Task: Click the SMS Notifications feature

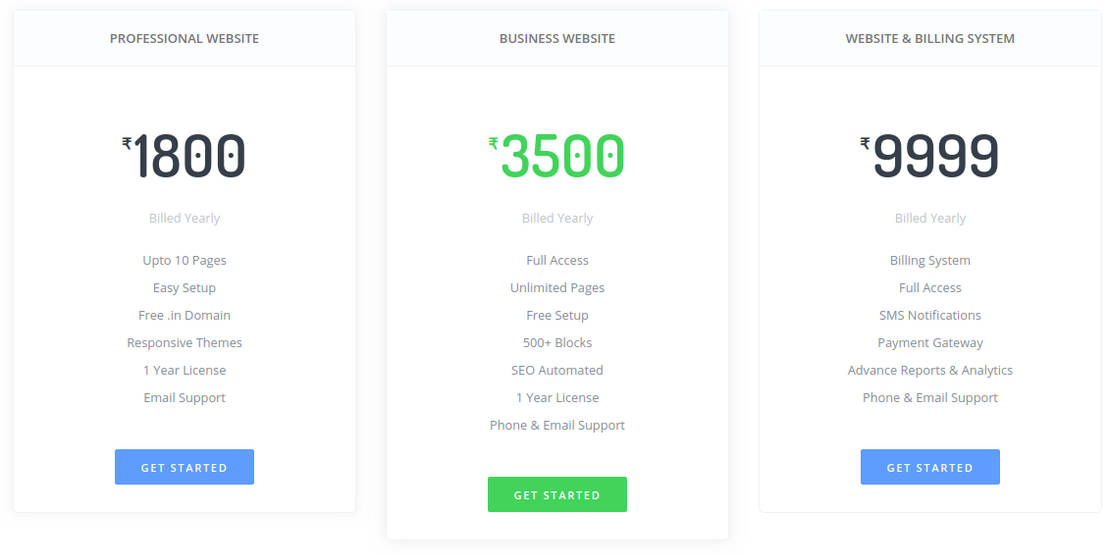Action: 930,315
